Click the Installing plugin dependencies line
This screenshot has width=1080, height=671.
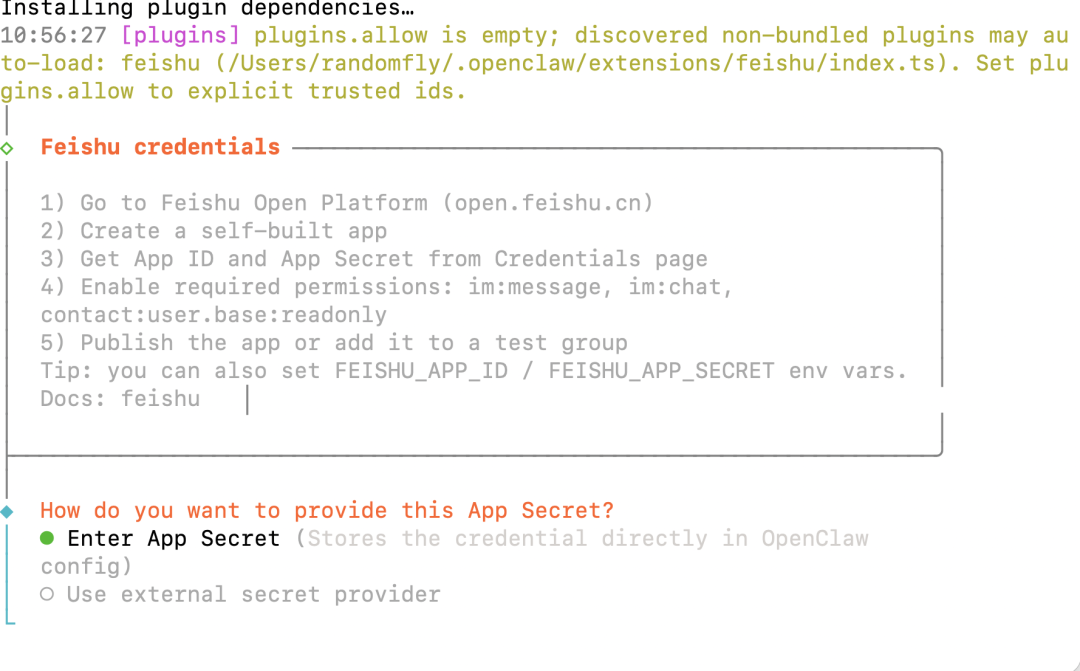[206, 8]
